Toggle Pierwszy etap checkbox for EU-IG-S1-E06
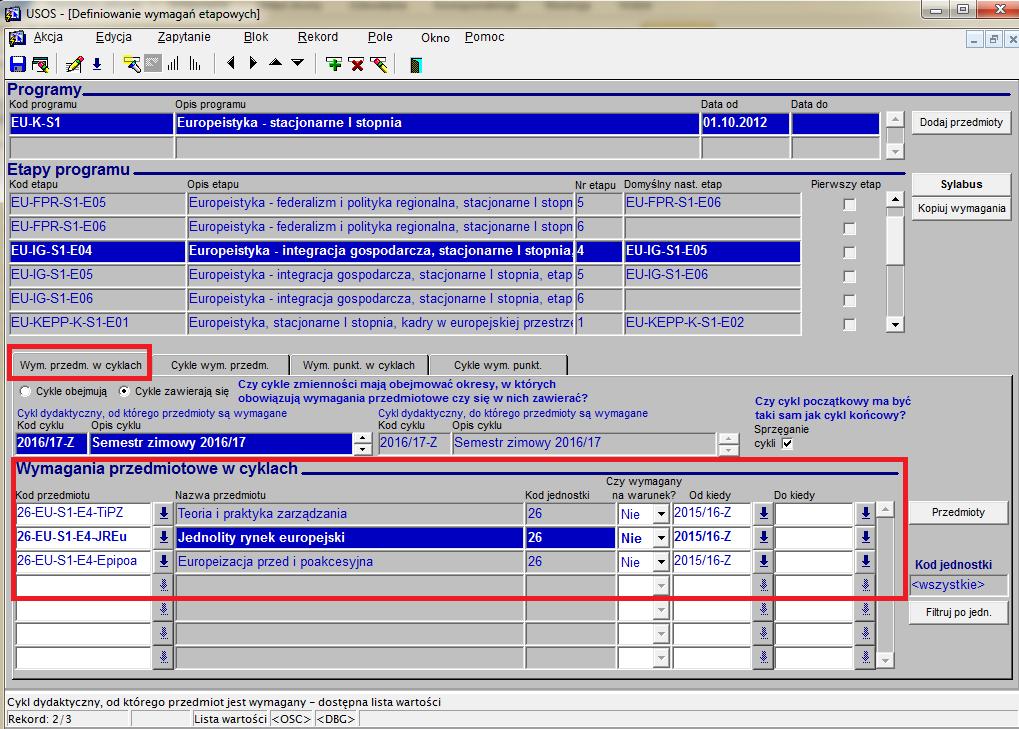The image size is (1019, 729). (849, 300)
